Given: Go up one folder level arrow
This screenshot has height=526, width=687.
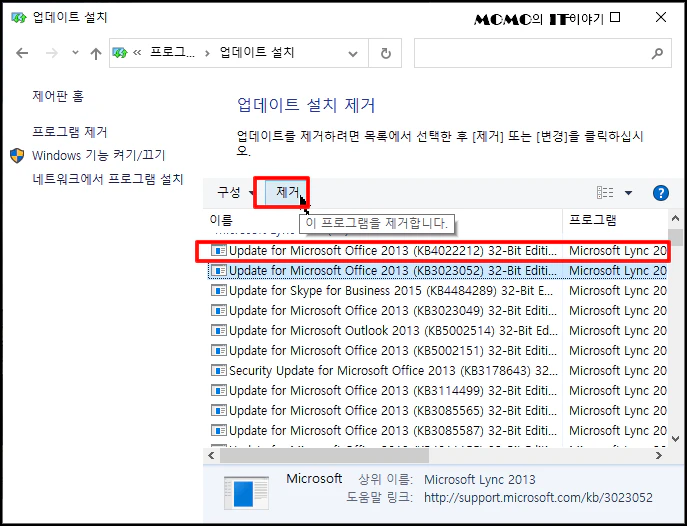Looking at the screenshot, I should click(96, 53).
